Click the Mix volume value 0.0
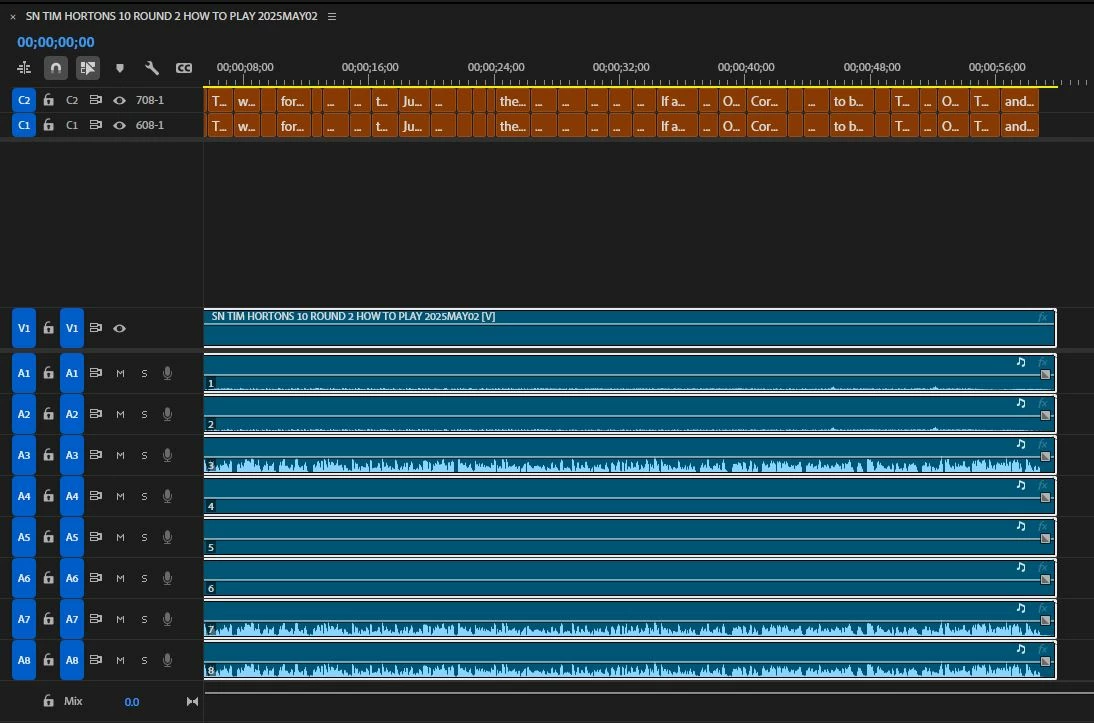This screenshot has width=1094, height=723. (132, 702)
